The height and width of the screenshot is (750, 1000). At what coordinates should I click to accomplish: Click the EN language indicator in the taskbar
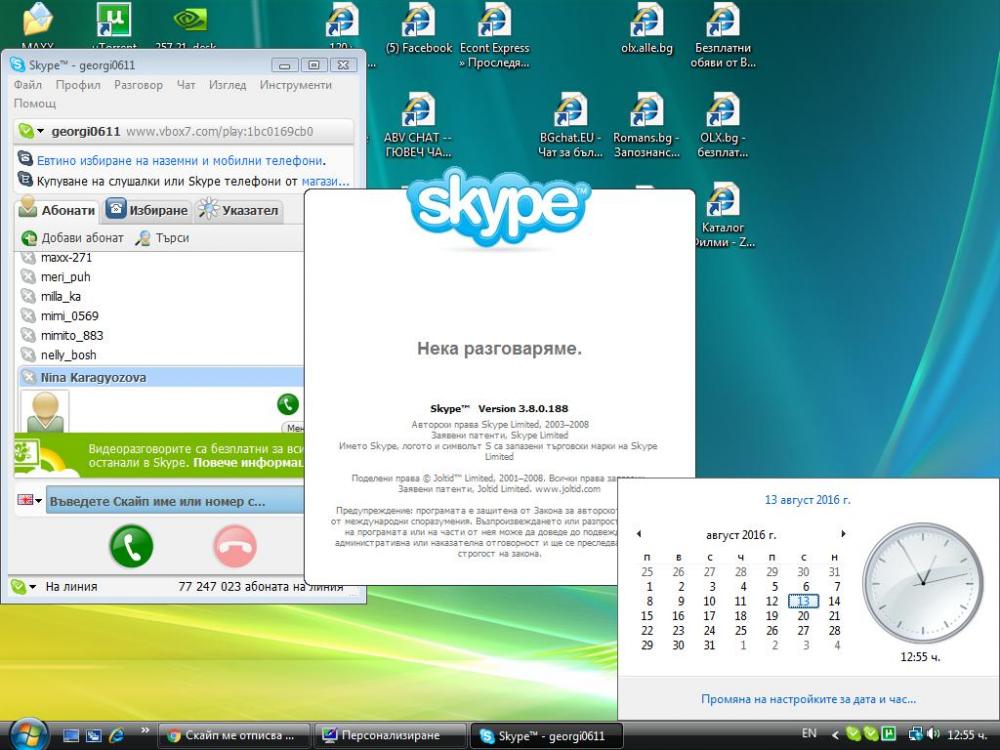point(809,733)
